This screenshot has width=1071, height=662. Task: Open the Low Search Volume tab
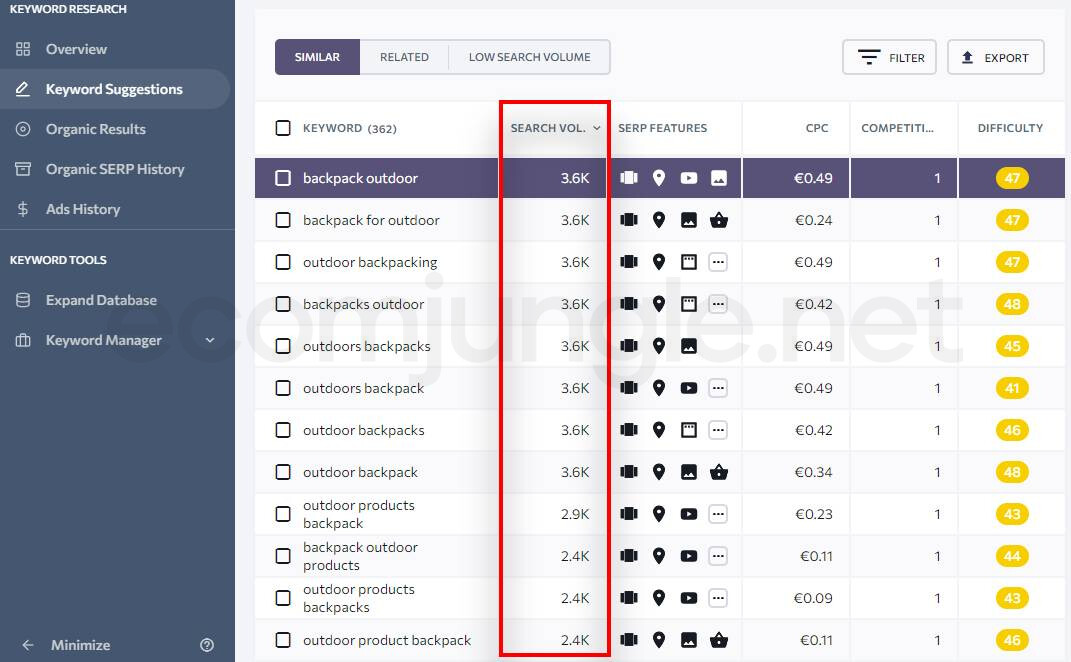(x=529, y=57)
